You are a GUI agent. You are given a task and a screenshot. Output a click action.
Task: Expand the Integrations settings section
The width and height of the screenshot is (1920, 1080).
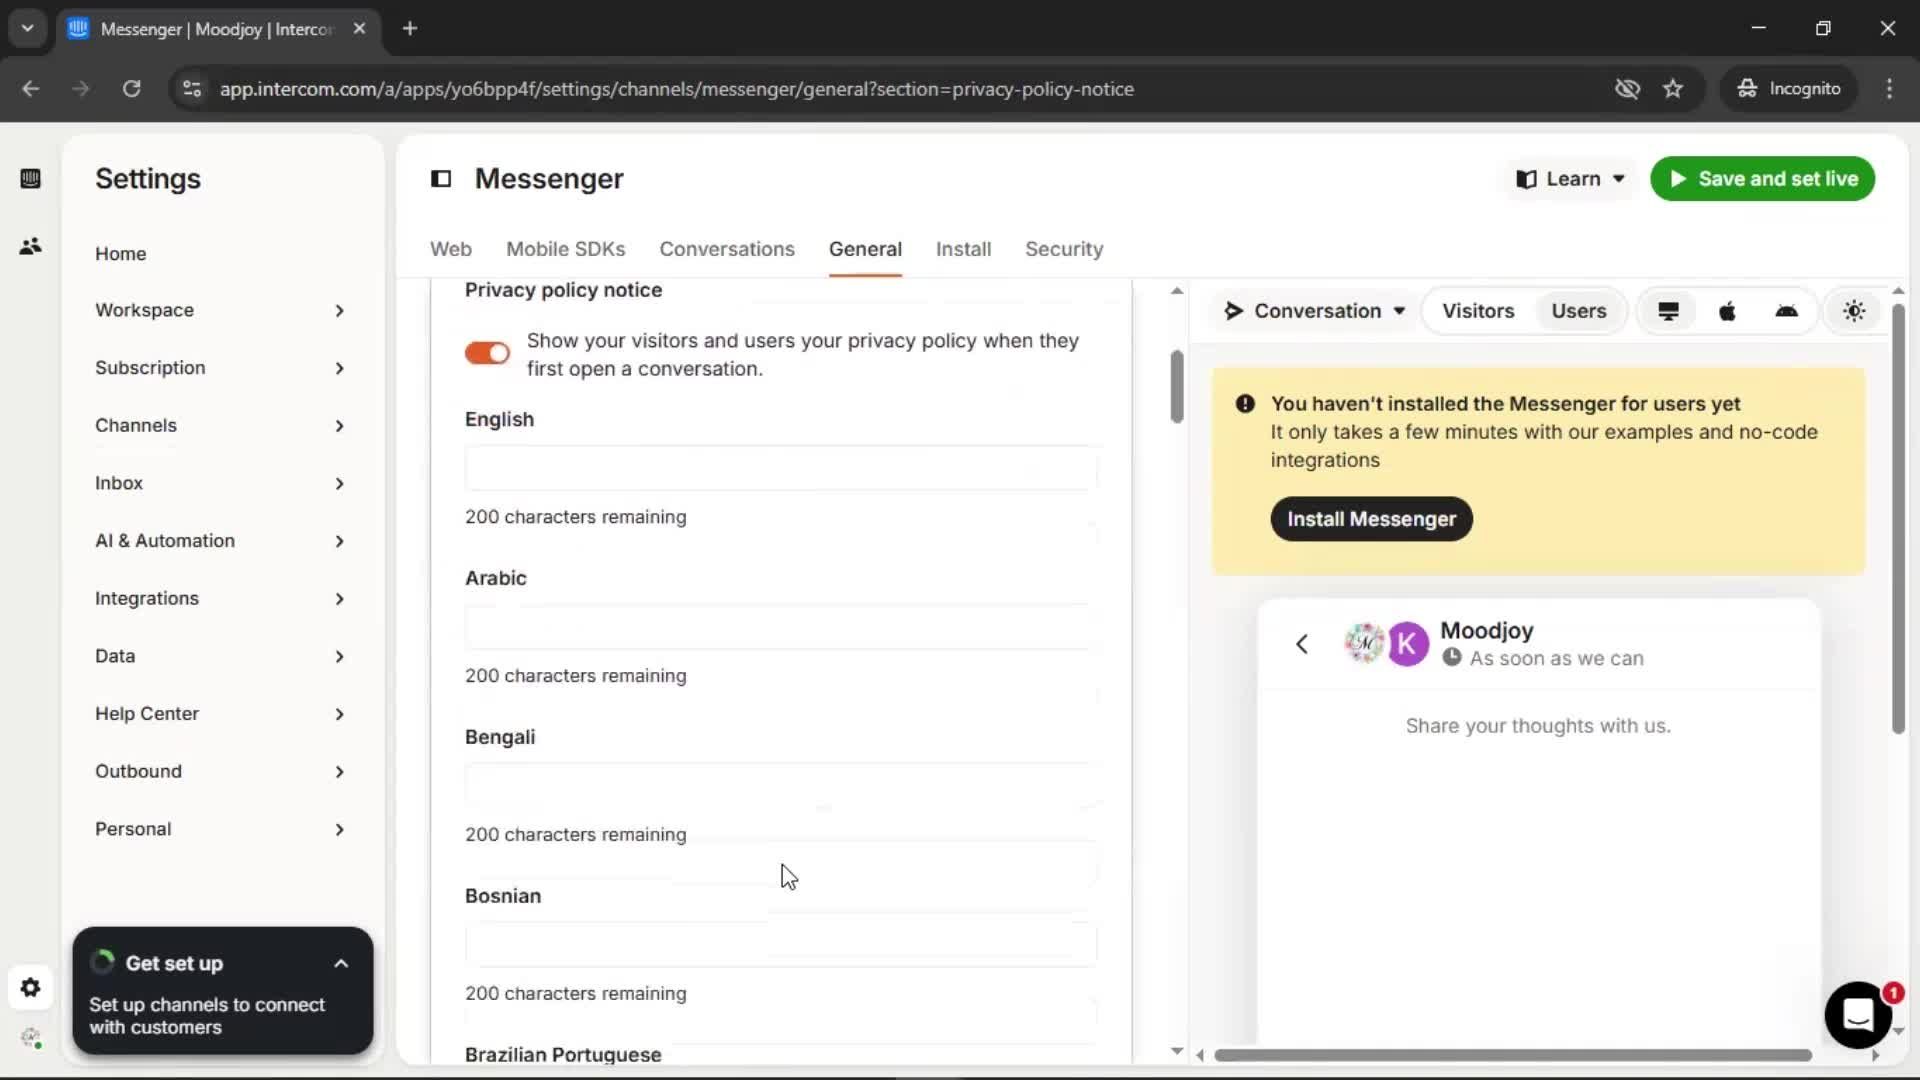220,599
